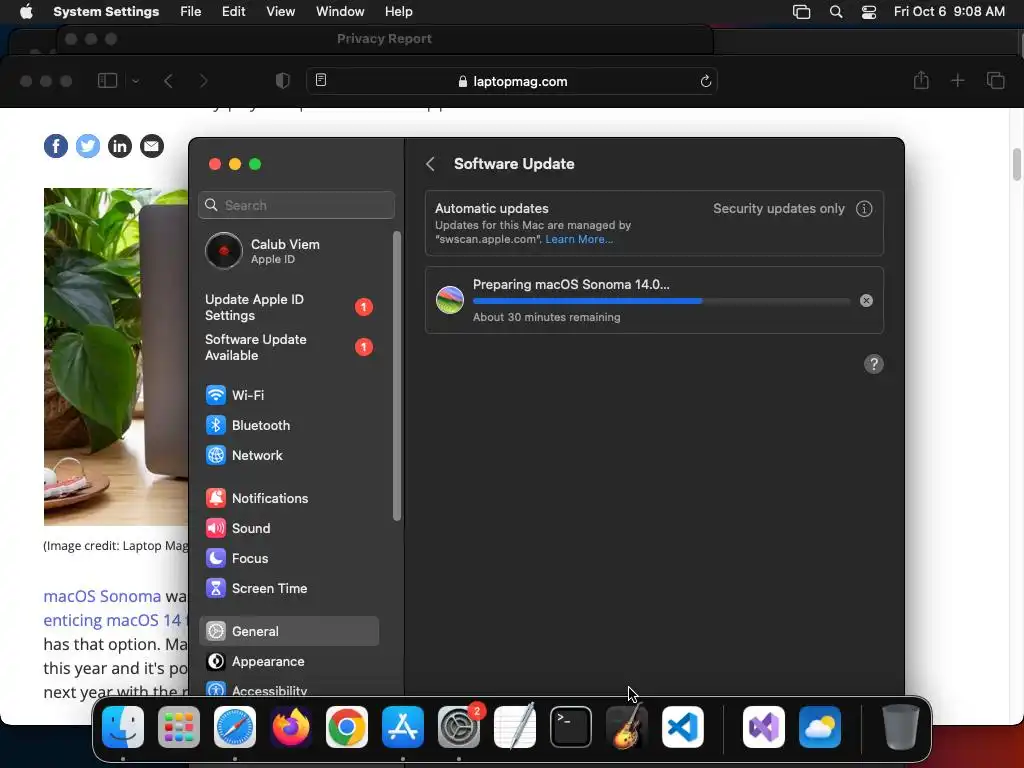The image size is (1024, 768).
Task: Go forward in Safari history
Action: click(203, 81)
